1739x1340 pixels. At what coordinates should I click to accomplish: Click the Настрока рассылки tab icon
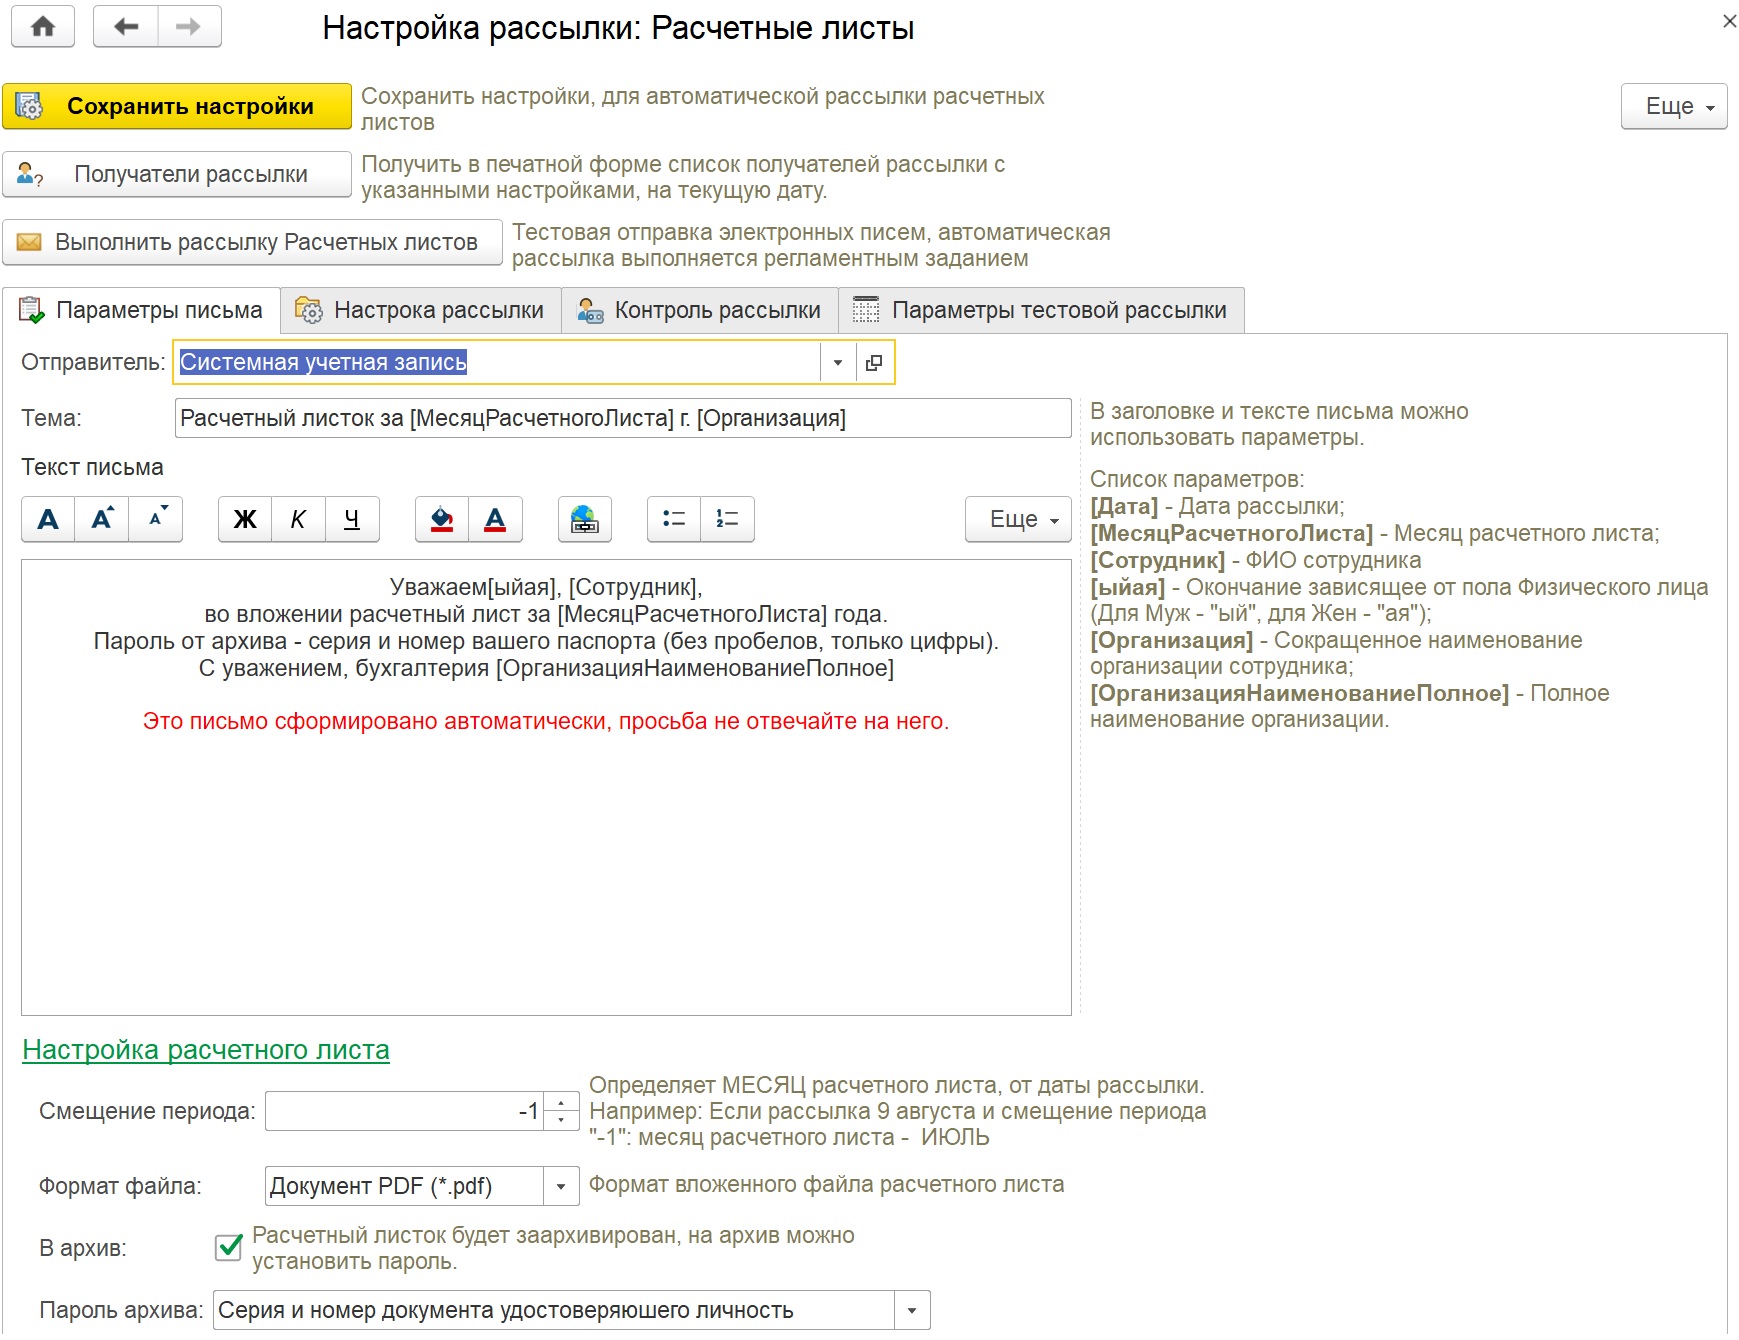(x=309, y=310)
